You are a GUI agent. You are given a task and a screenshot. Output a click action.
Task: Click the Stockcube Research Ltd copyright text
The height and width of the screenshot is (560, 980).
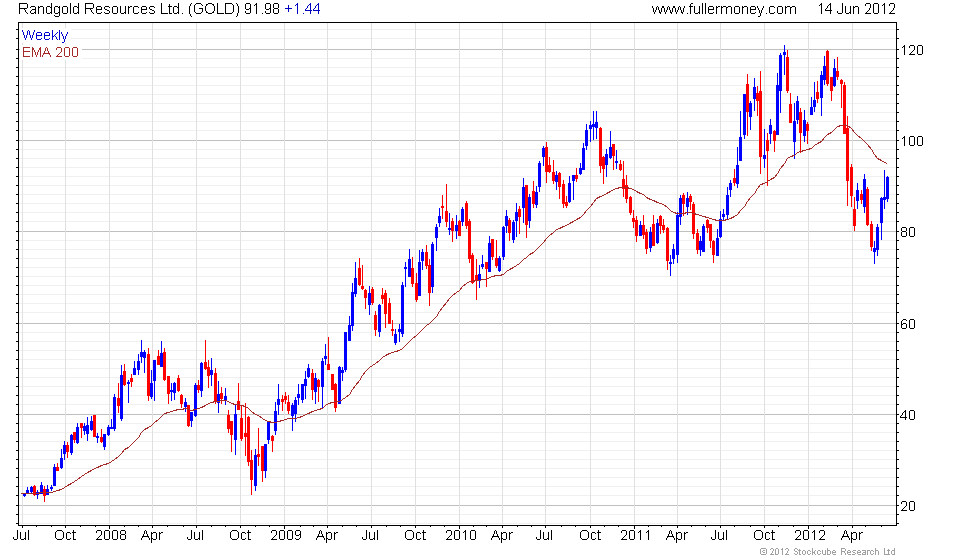point(828,552)
